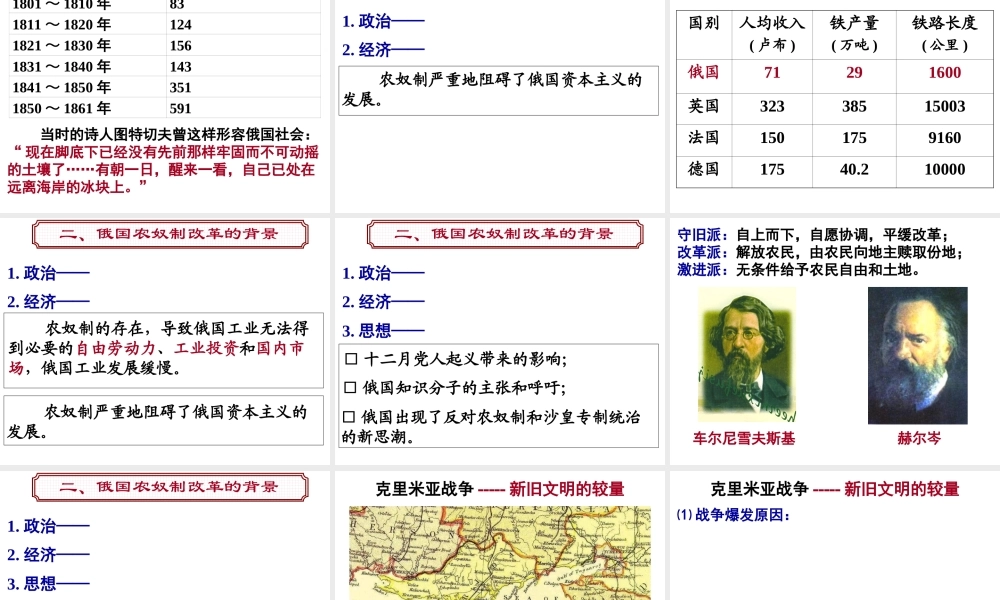
Task: Click the 1821～1830年 row label
Action: (62, 45)
